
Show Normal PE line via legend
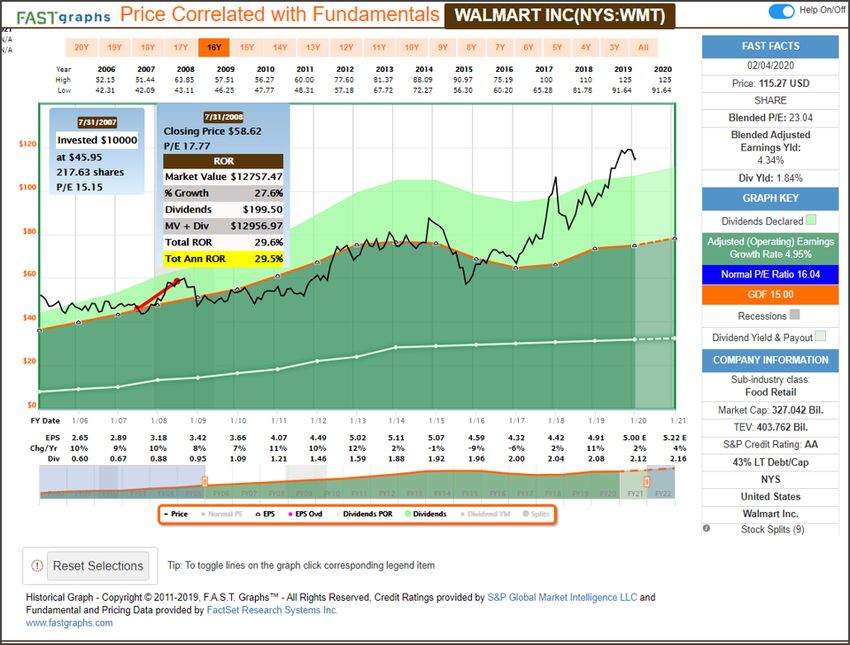(227, 514)
